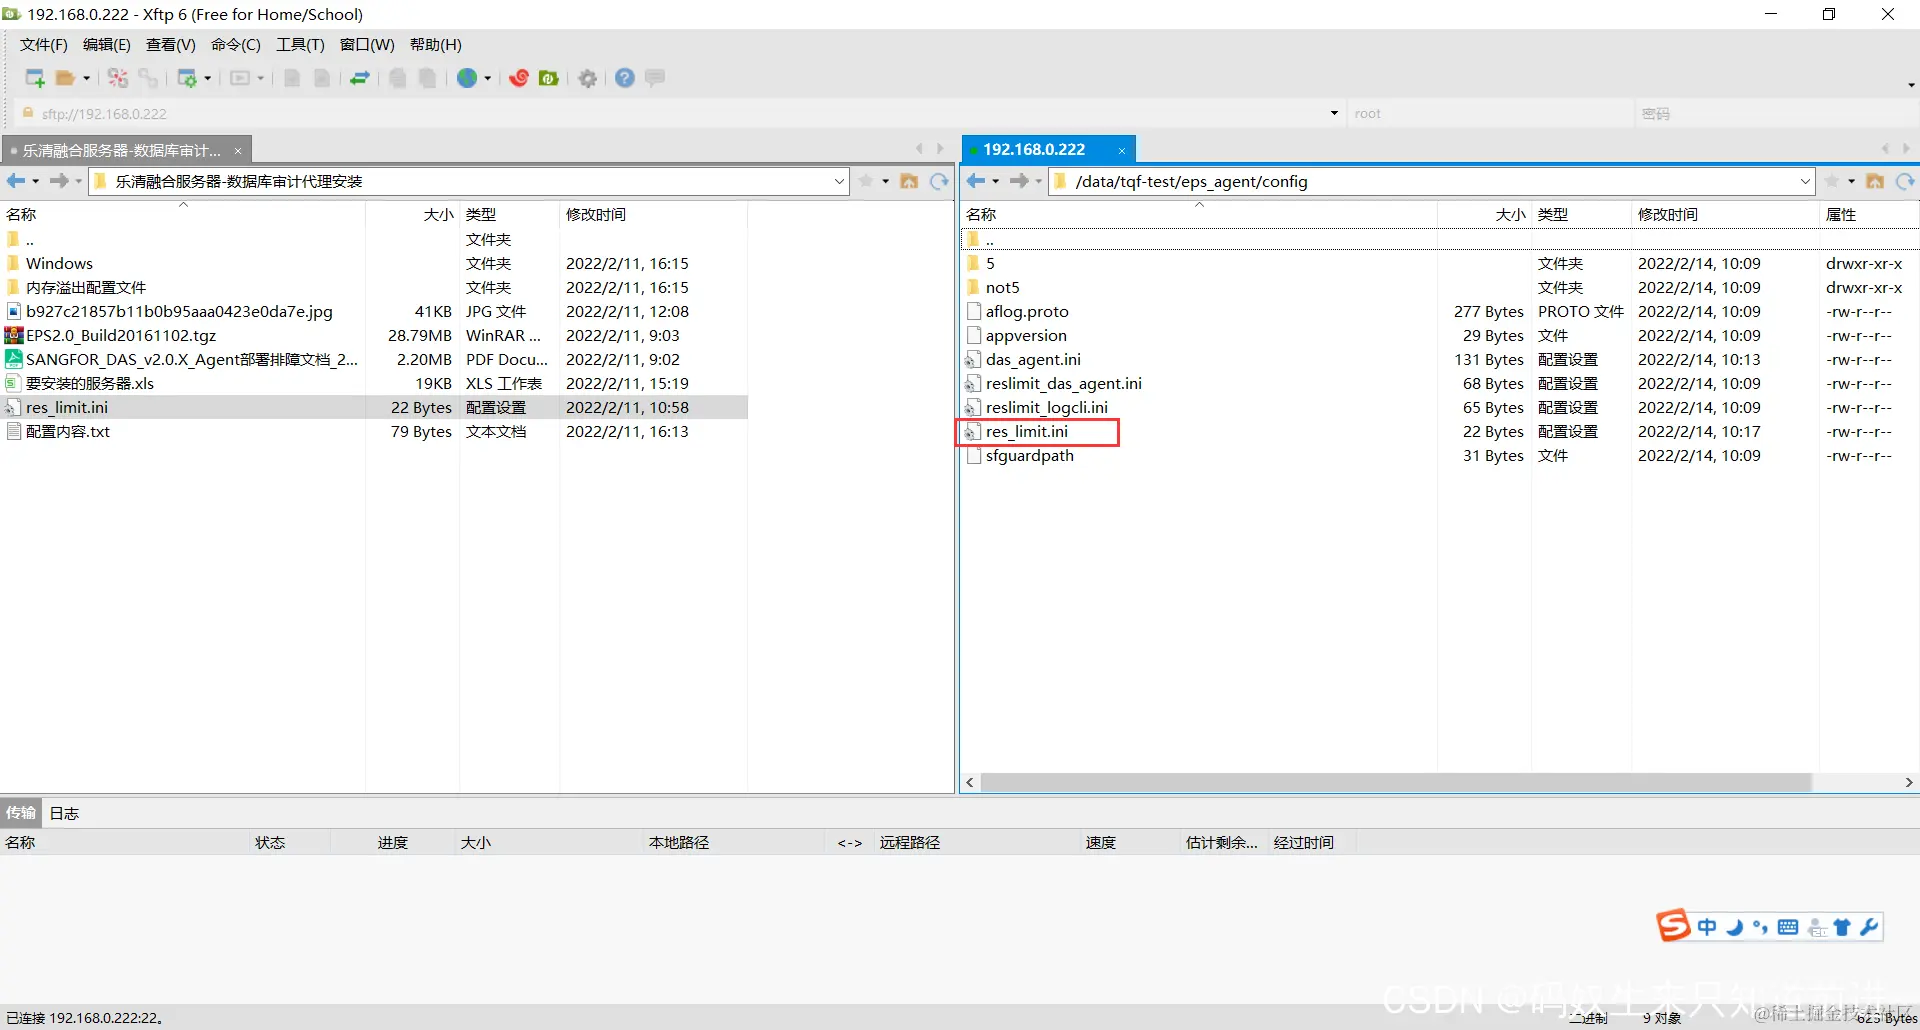The width and height of the screenshot is (1920, 1030).
Task: Refresh the local file pane
Action: point(939,181)
